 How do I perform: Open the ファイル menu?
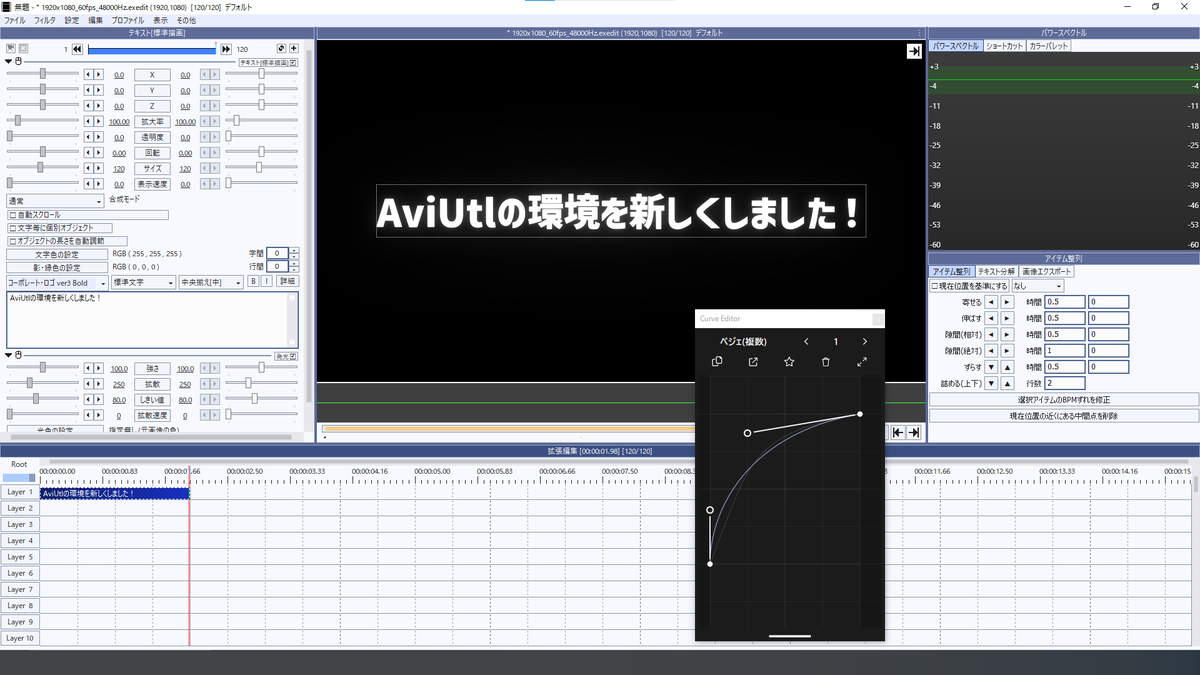pyautogui.click(x=15, y=20)
